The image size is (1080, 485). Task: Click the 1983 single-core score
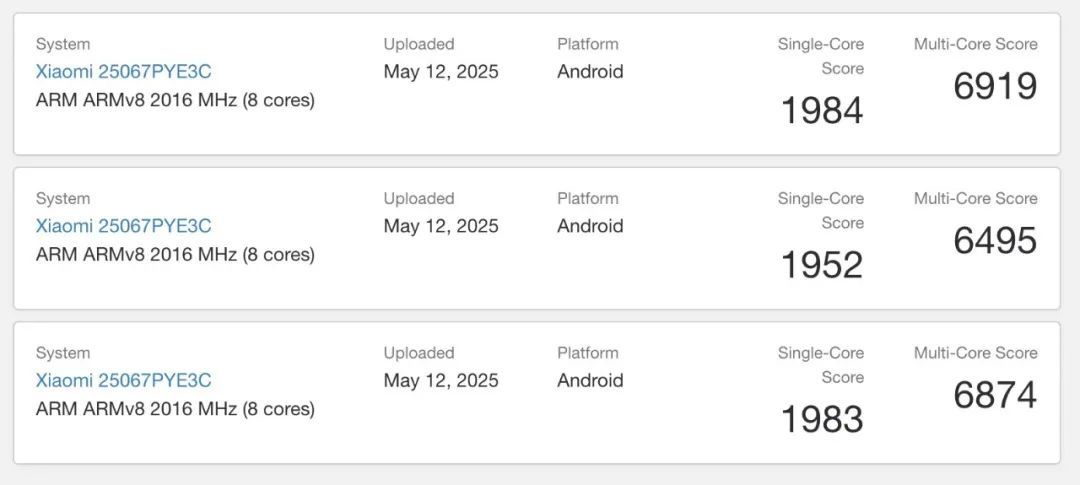pos(821,419)
